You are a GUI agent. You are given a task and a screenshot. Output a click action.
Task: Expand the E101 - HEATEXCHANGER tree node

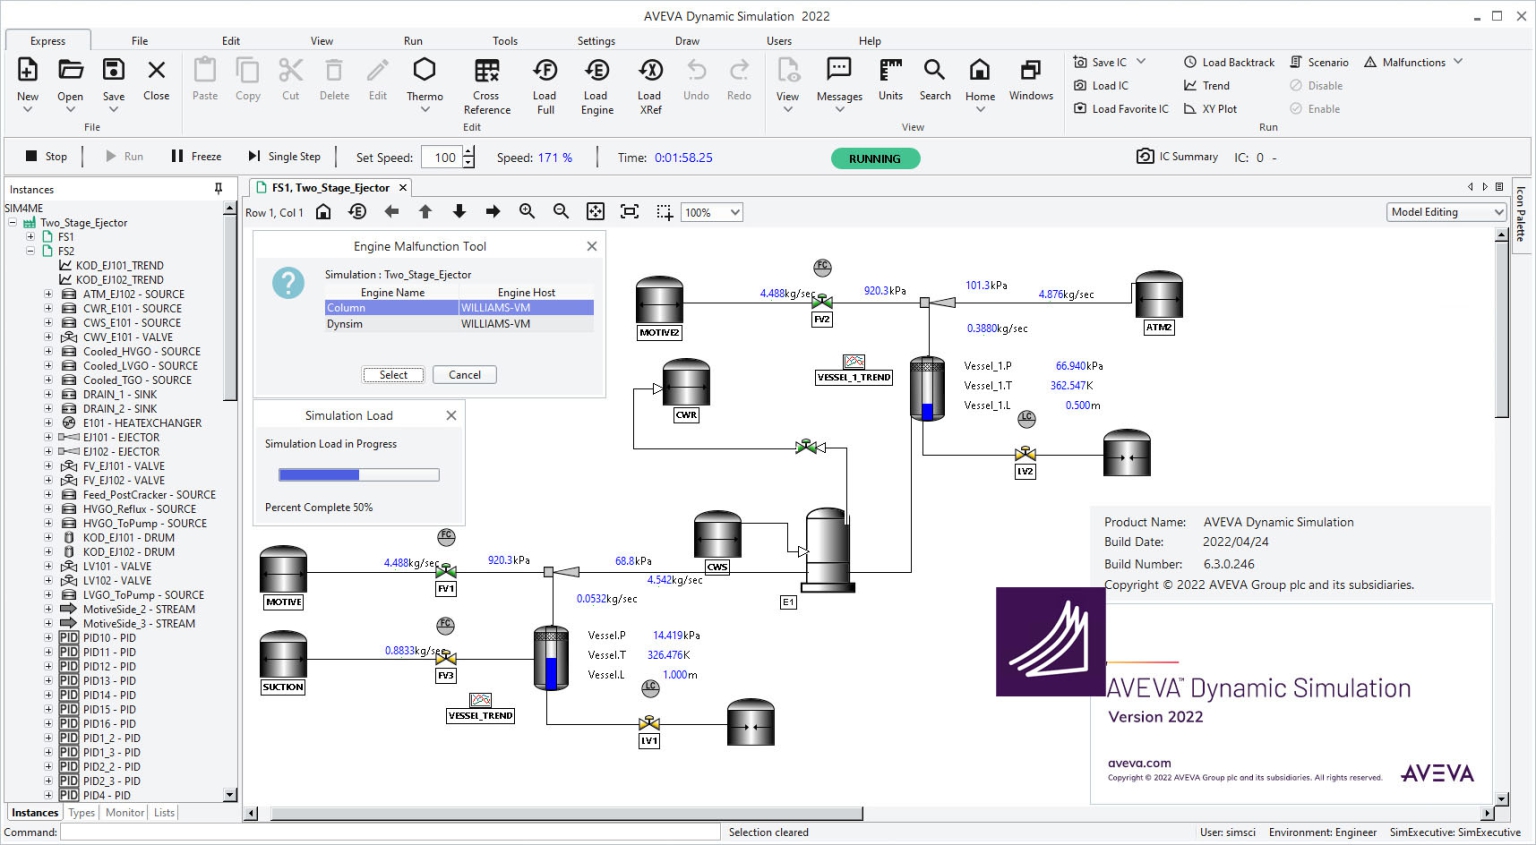tap(48, 423)
